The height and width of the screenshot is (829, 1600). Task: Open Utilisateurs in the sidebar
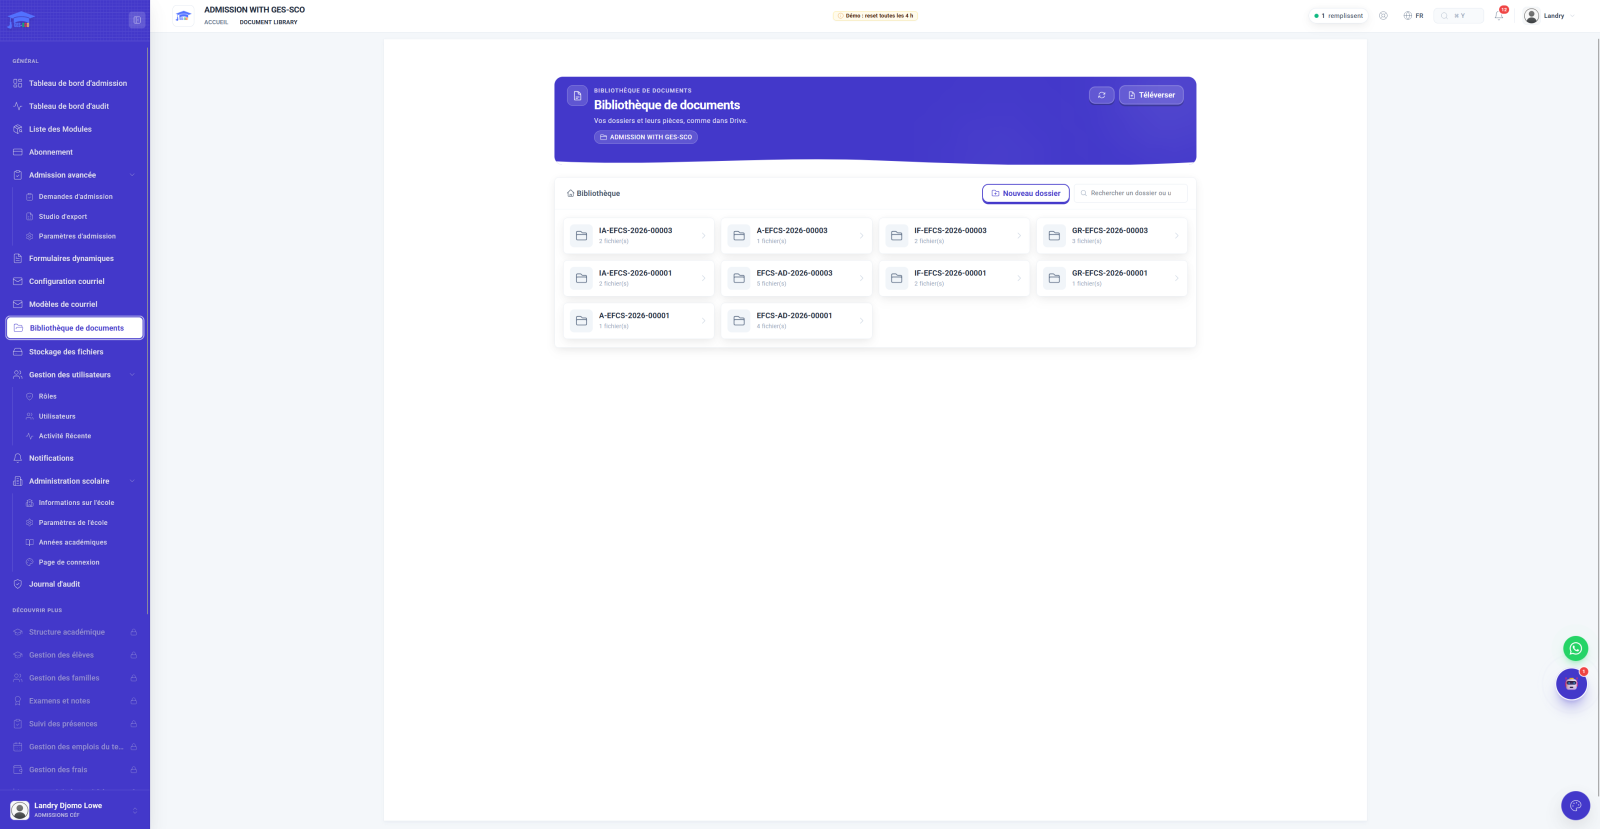[57, 416]
